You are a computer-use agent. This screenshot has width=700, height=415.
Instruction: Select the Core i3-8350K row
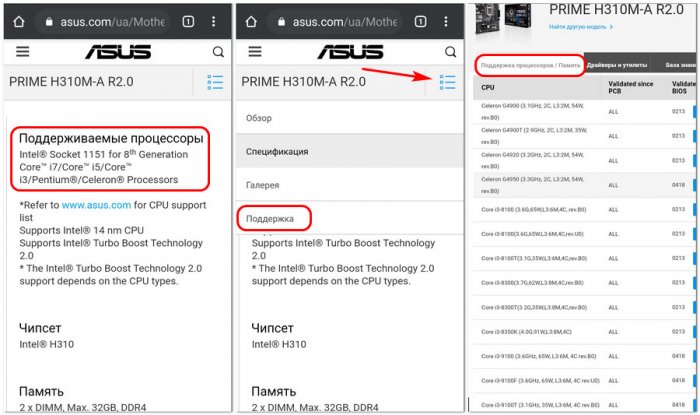pos(584,332)
